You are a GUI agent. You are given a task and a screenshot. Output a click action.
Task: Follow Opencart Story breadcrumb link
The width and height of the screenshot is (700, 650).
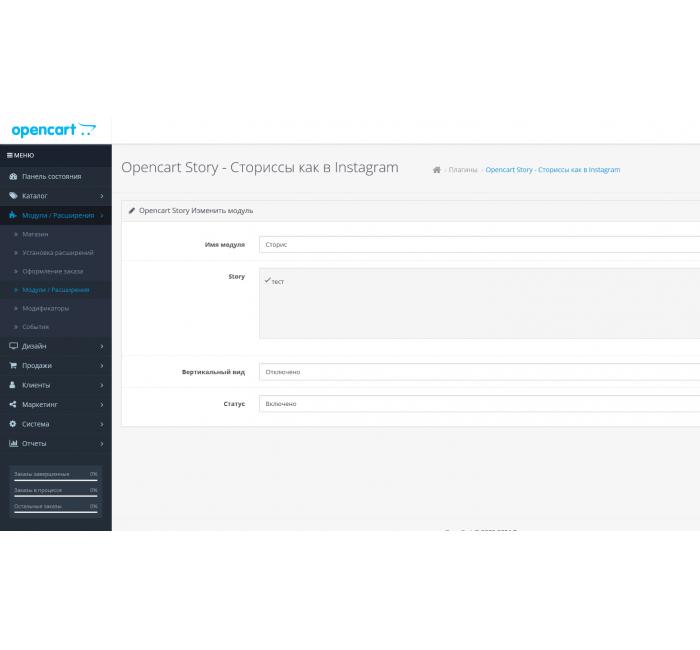[x=553, y=170]
